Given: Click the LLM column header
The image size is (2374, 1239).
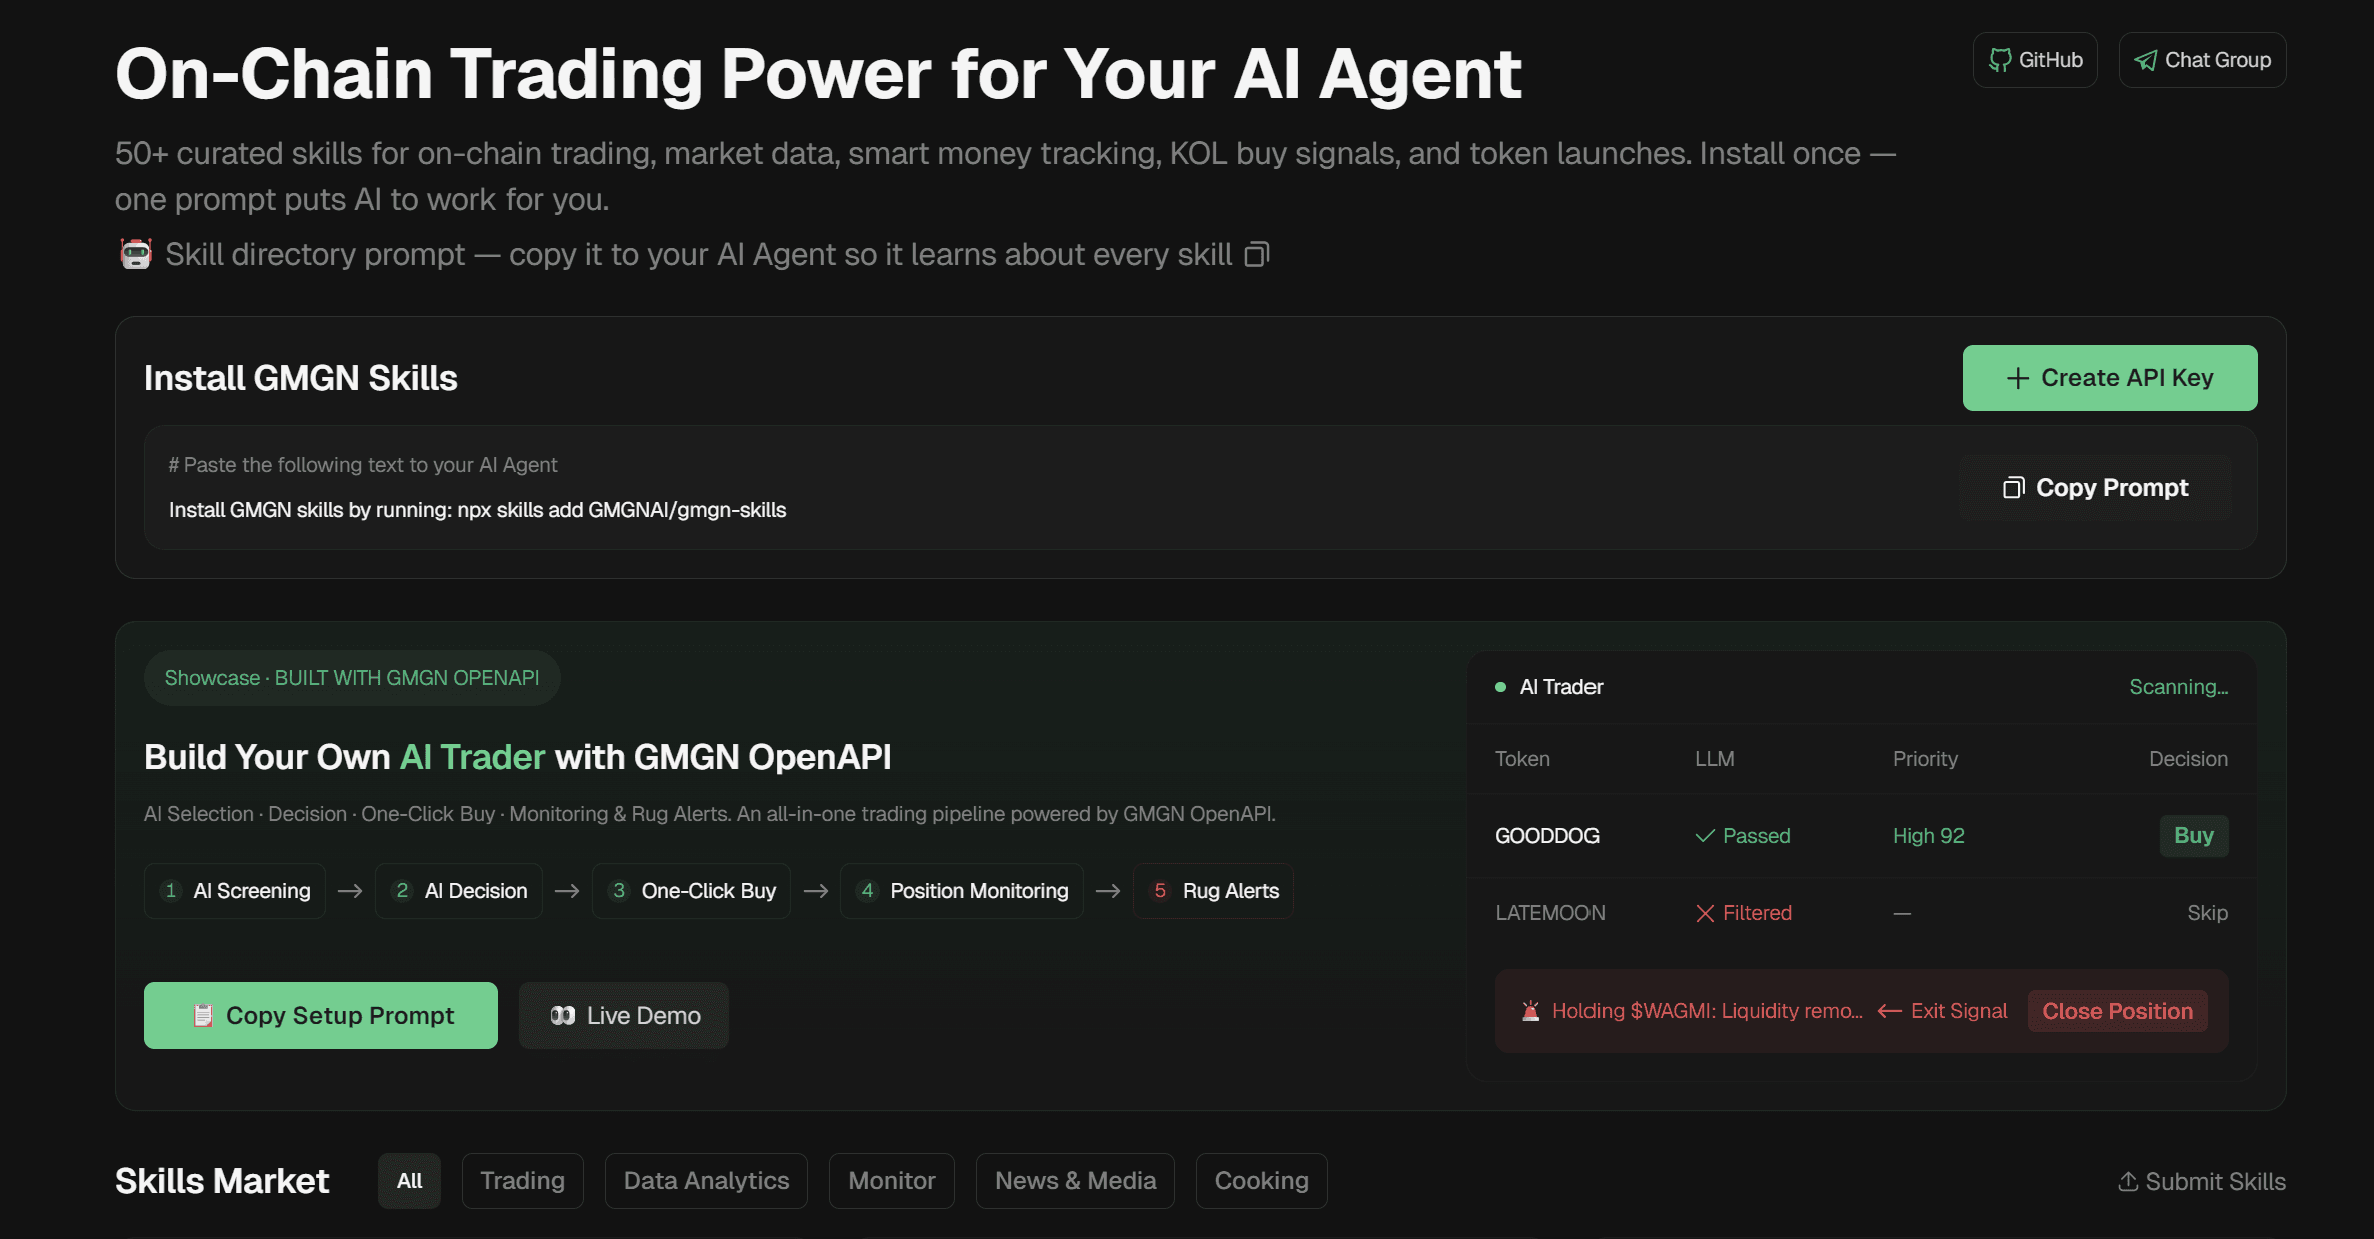Looking at the screenshot, I should click(x=1715, y=759).
